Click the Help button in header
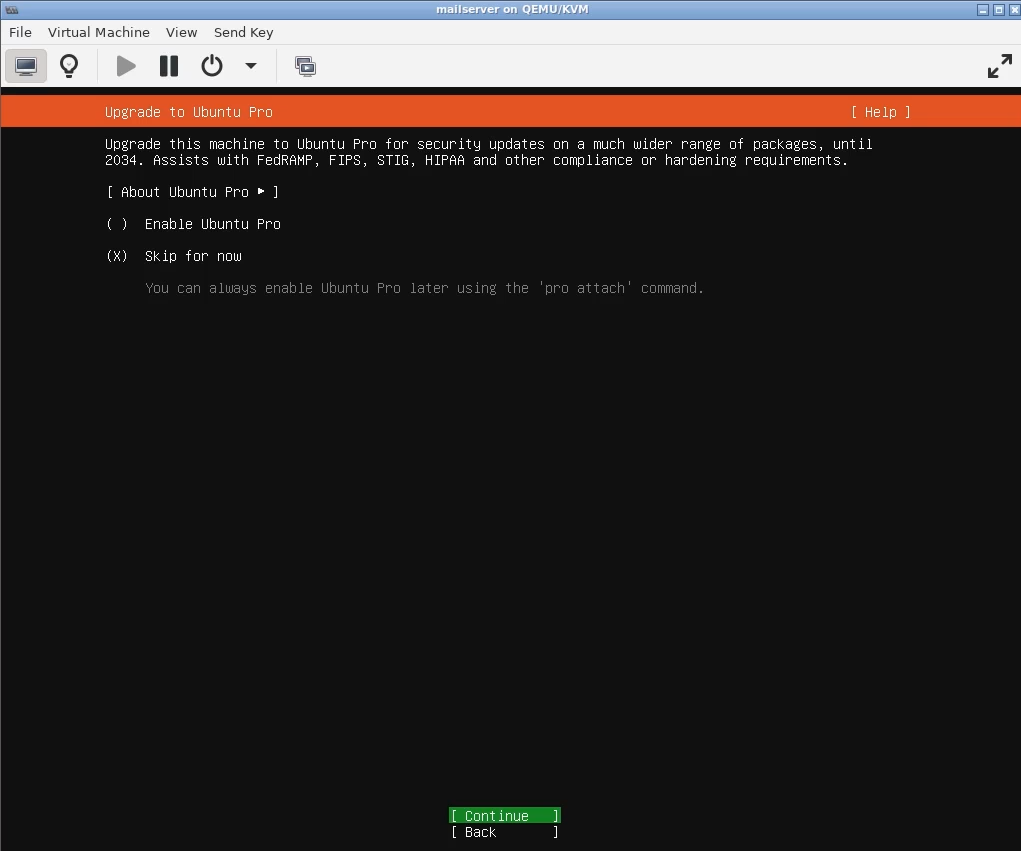Image resolution: width=1021 pixels, height=851 pixels. (x=880, y=112)
